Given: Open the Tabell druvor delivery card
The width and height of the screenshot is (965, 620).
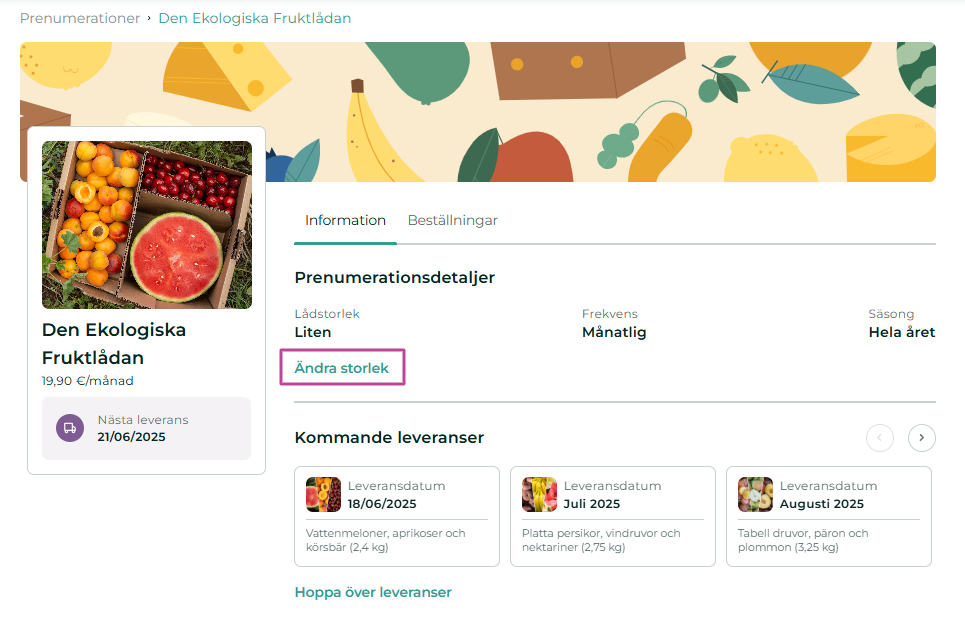Looking at the screenshot, I should pos(829,516).
